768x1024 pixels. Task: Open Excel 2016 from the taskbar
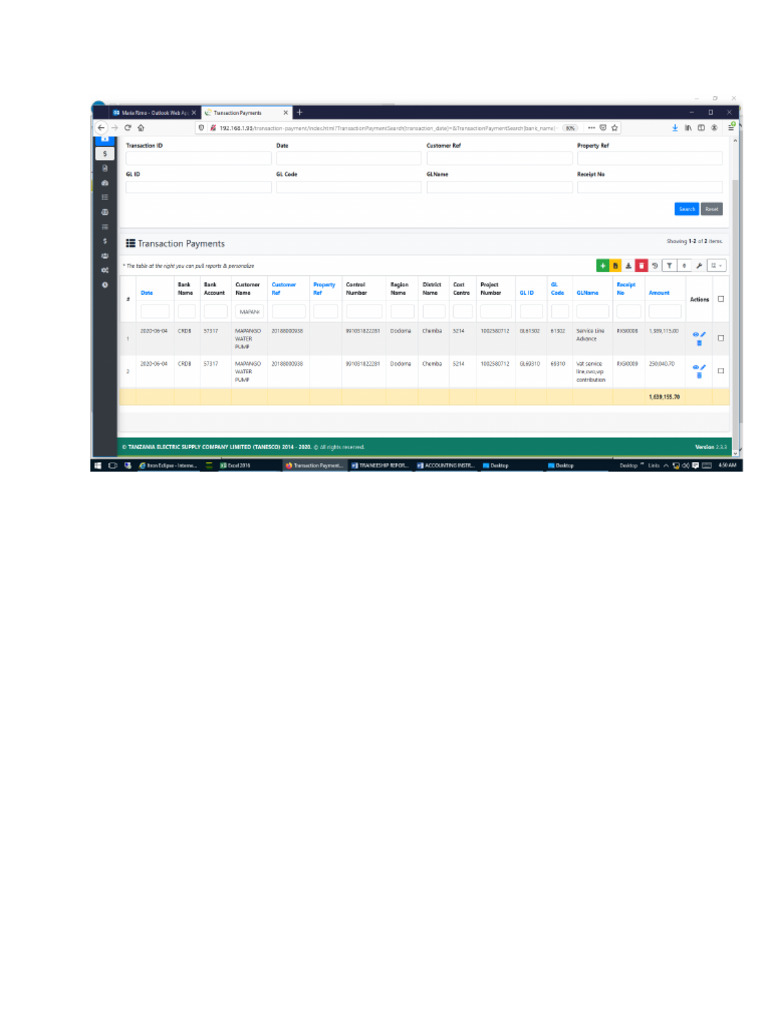tap(235, 466)
